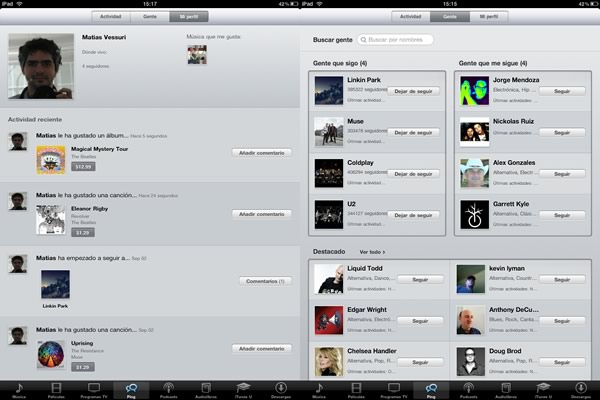Unfollow Coldplay with Dejar de seguir
This screenshot has width=600, height=400.
click(x=413, y=174)
